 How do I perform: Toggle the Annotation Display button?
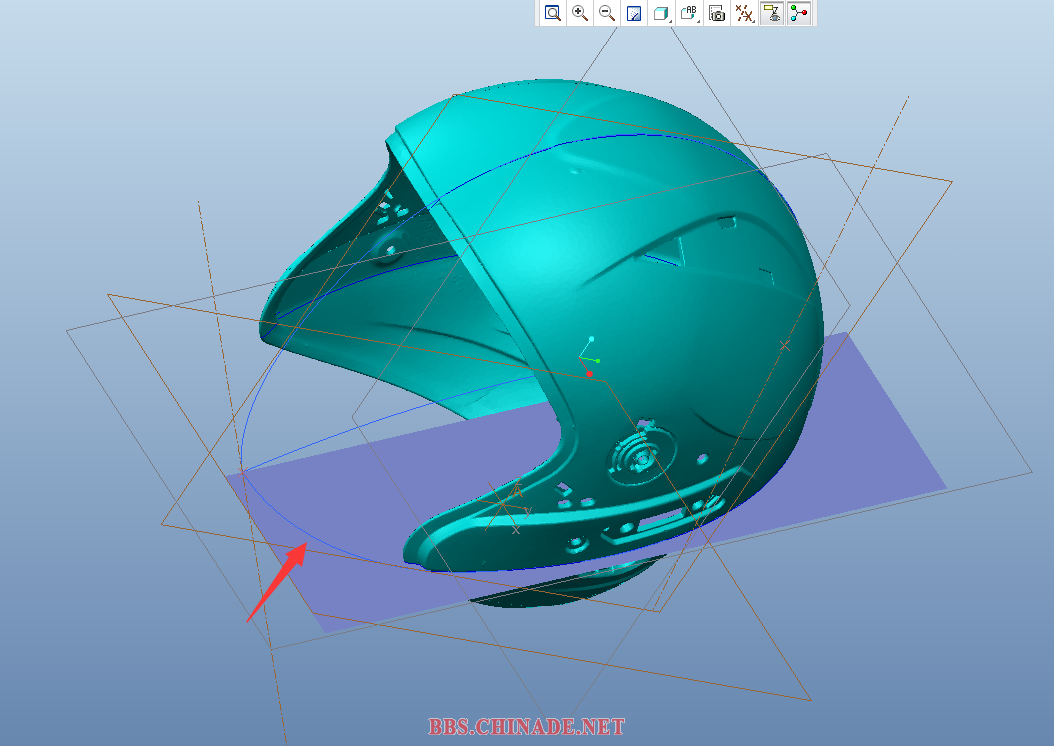click(772, 13)
